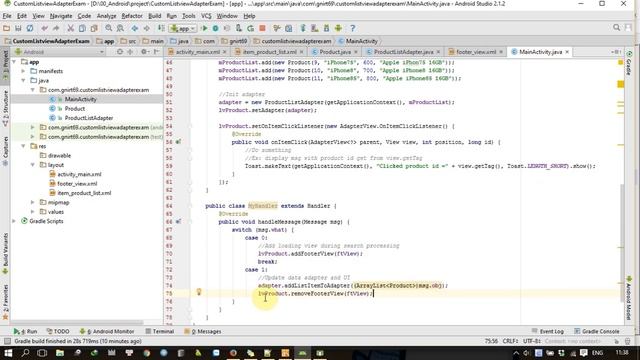
Task: Open the Help question mark icon
Action: pyautogui.click(x=353, y=28)
